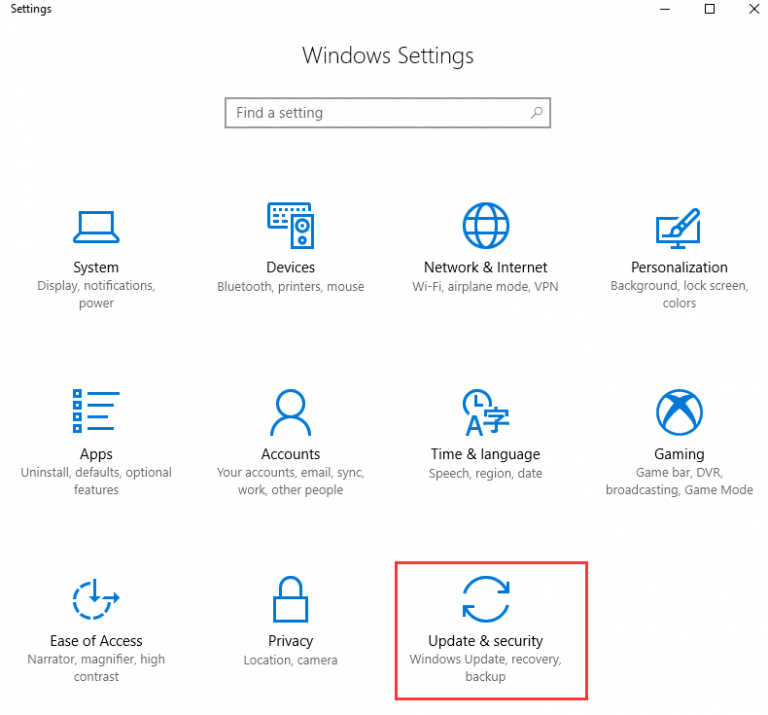
Task: Click 'Your accounts, email, sync' description
Action: [x=290, y=481]
